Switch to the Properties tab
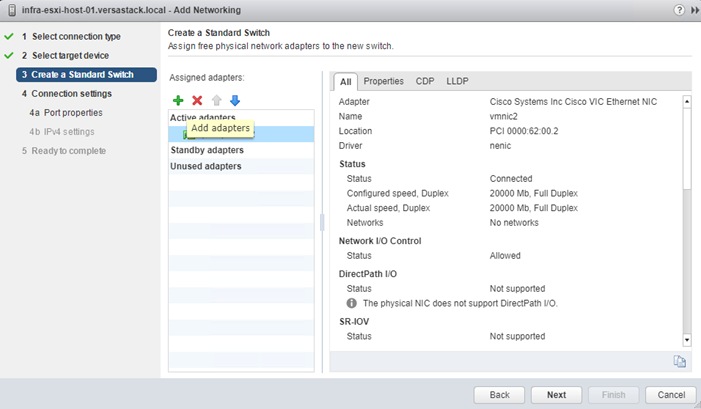 pyautogui.click(x=384, y=81)
